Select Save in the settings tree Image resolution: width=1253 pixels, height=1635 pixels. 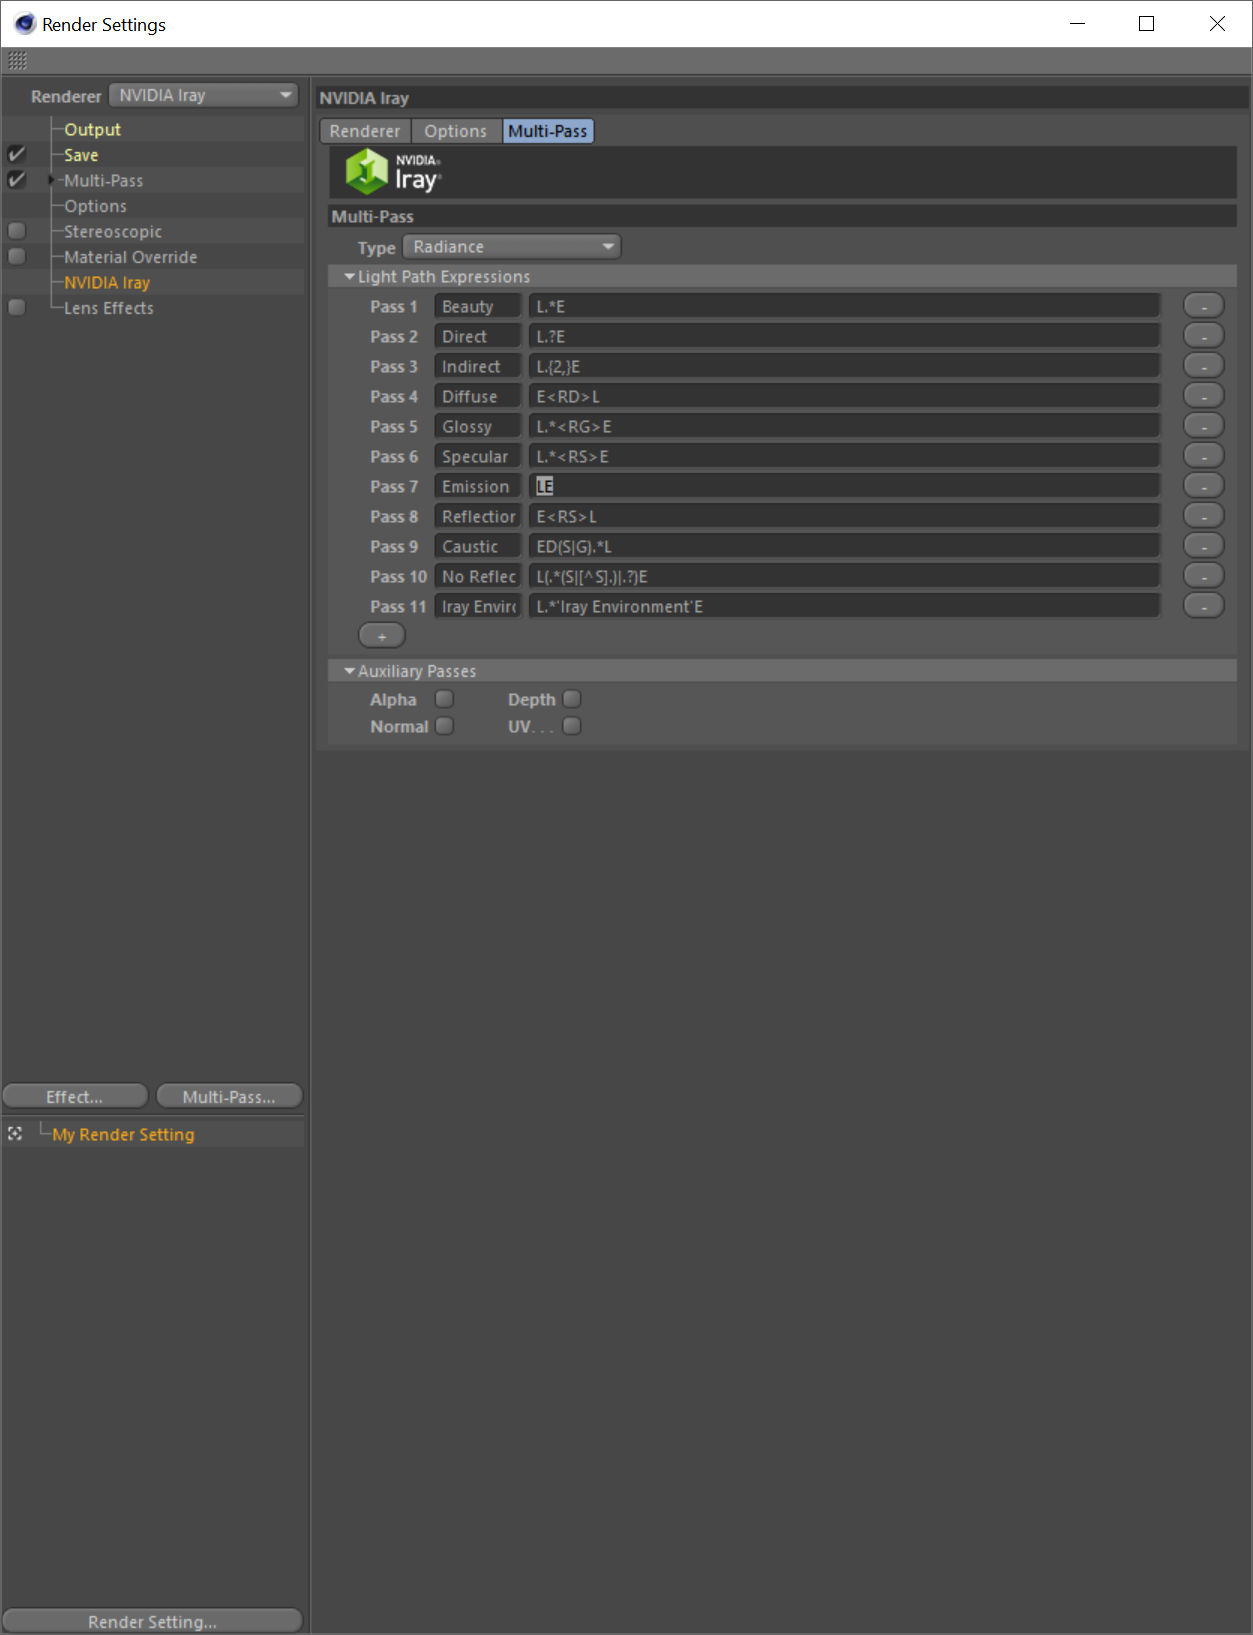point(81,155)
